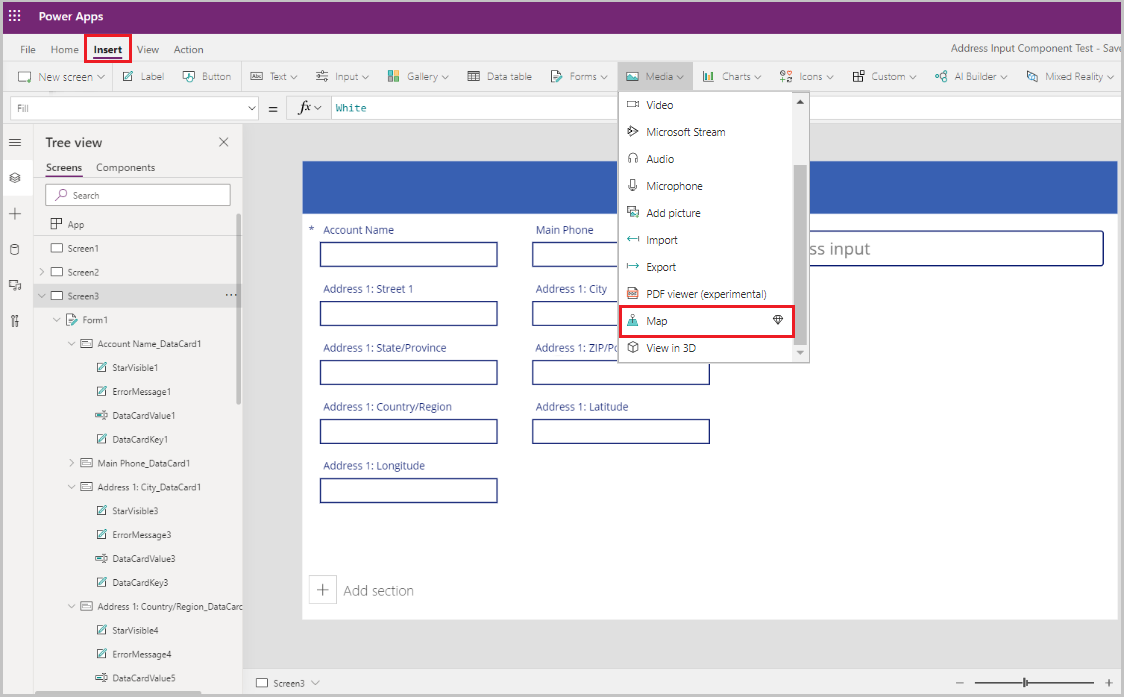Open the Forms dropdown
1124x697 pixels.
coord(579,77)
